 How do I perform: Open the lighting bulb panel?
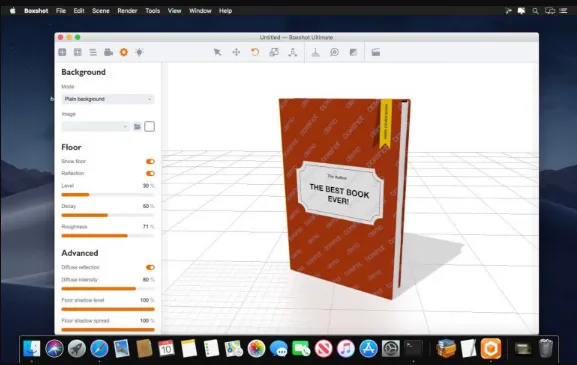coord(139,52)
